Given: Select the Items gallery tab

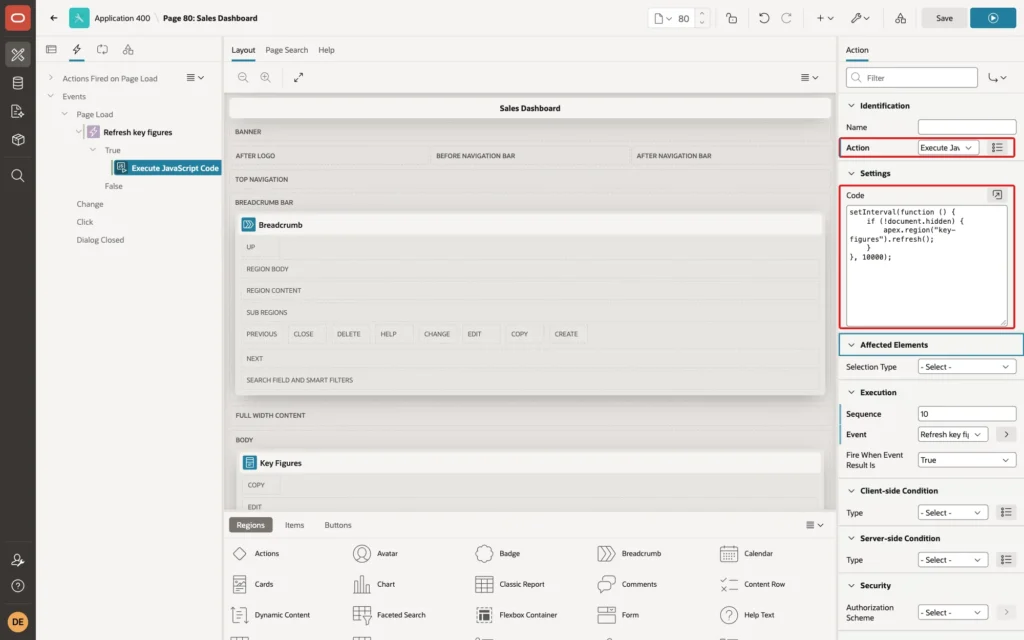Looking at the screenshot, I should tap(295, 525).
